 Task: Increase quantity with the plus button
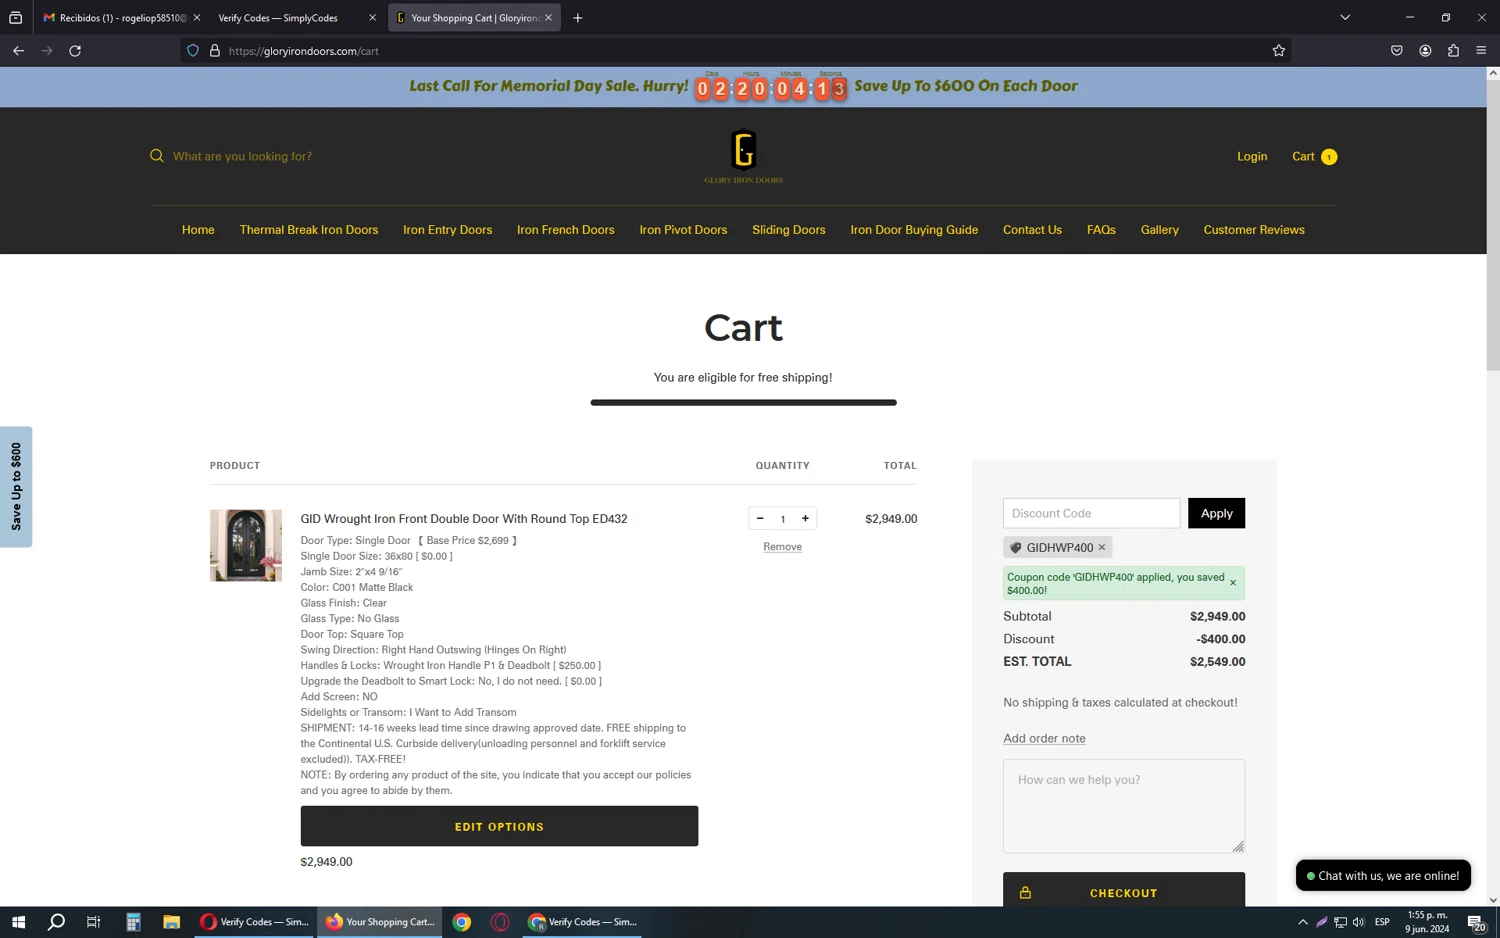805,518
